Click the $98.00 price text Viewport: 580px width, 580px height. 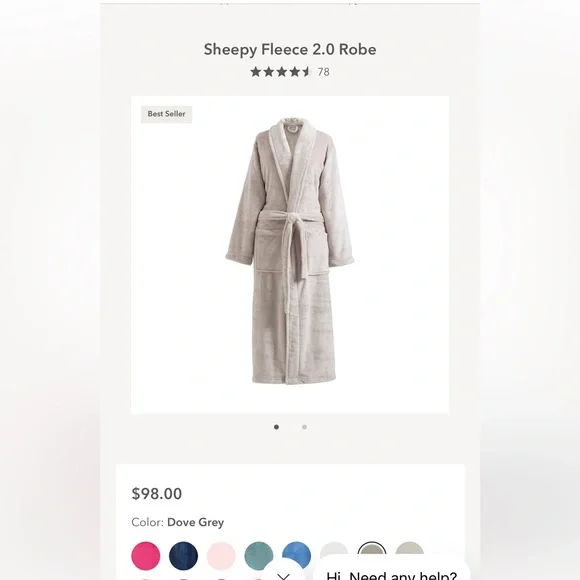coord(157,493)
